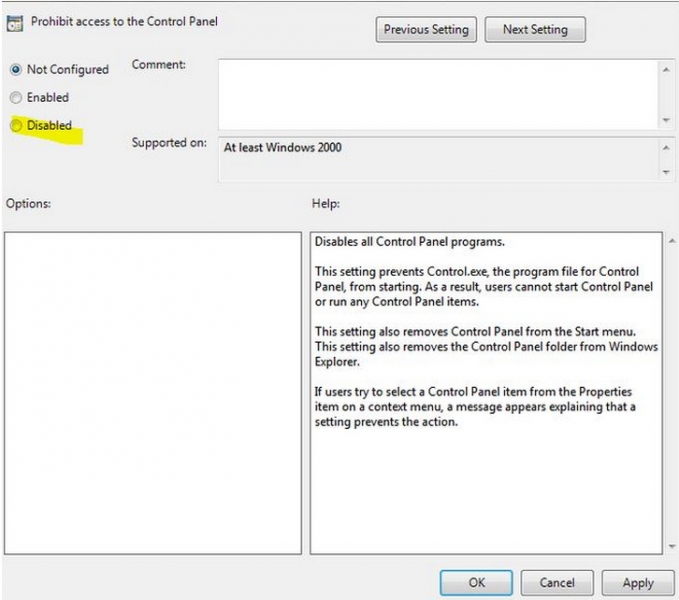Click Comment box scroll down arrow
Image resolution: width=679 pixels, height=600 pixels.
[667, 120]
